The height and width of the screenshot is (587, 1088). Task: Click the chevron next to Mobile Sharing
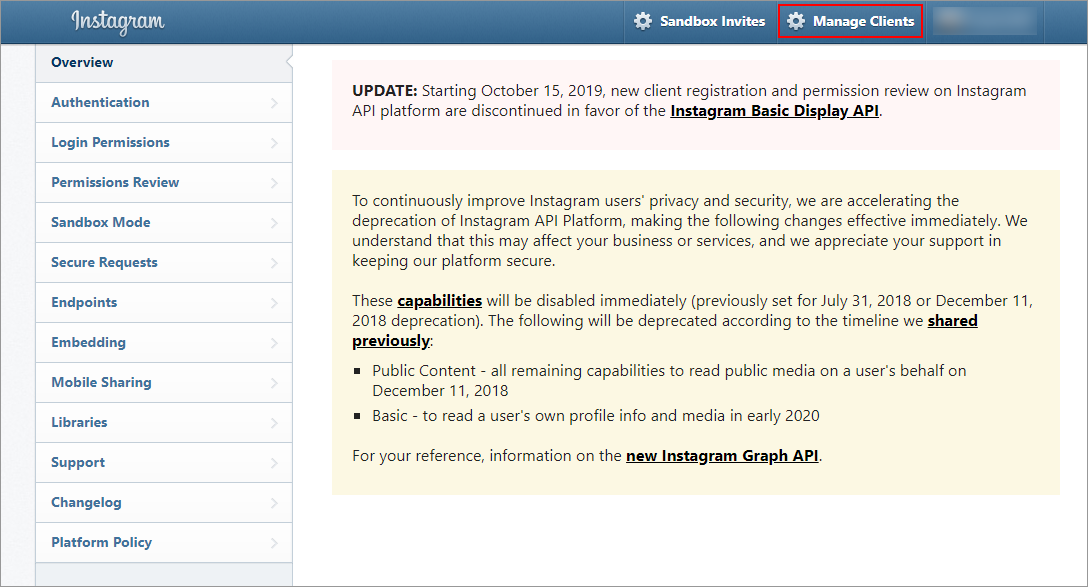[x=274, y=383]
